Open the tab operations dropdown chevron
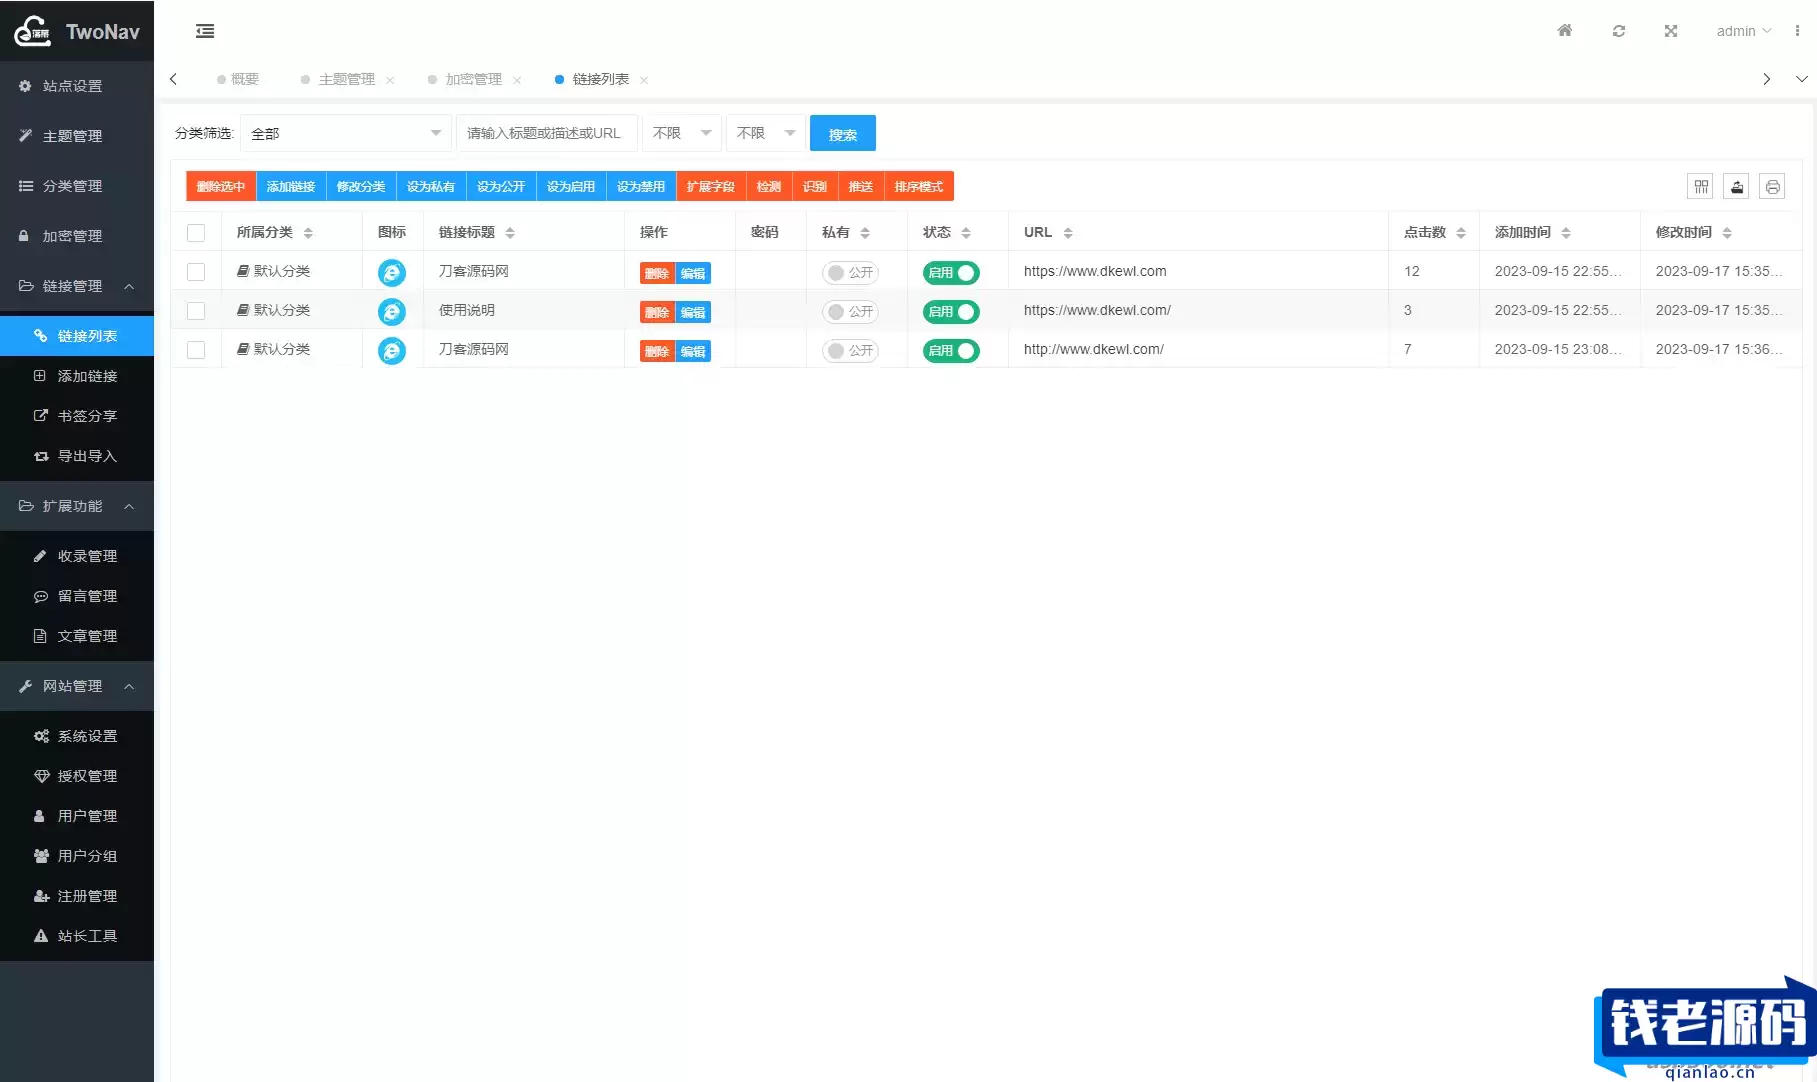 point(1801,79)
